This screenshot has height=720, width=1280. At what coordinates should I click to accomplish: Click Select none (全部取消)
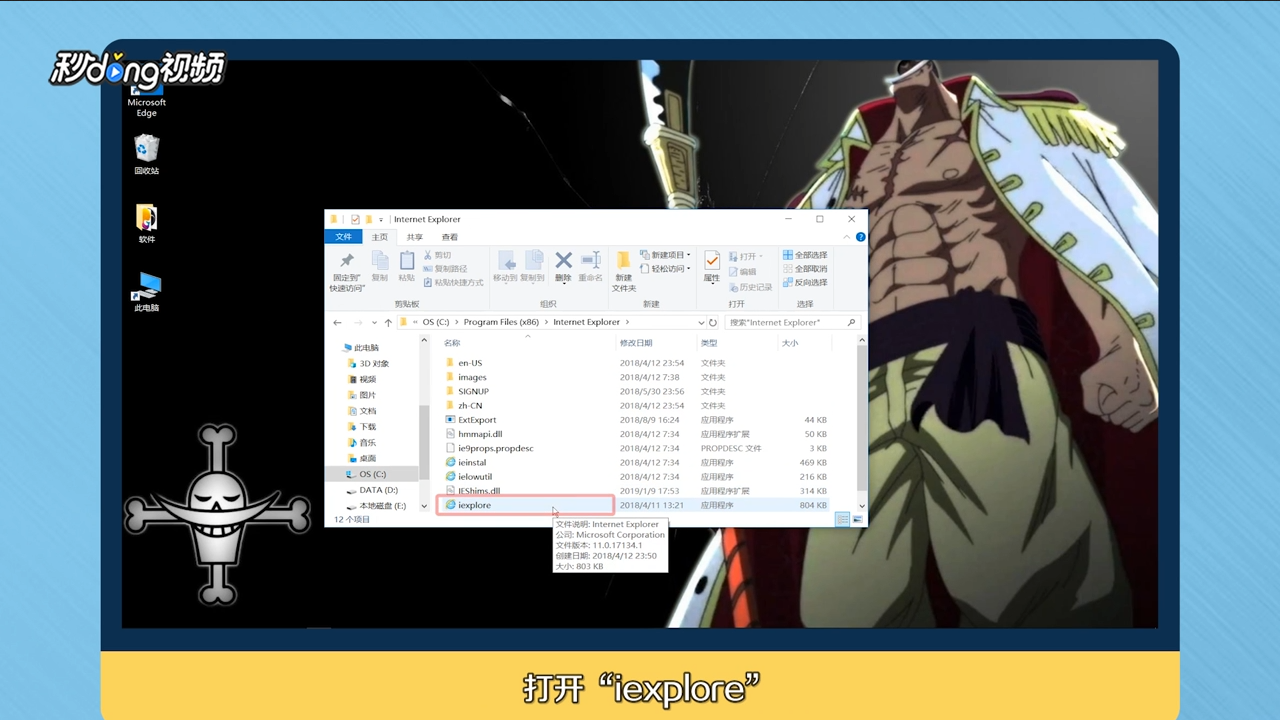pyautogui.click(x=805, y=269)
